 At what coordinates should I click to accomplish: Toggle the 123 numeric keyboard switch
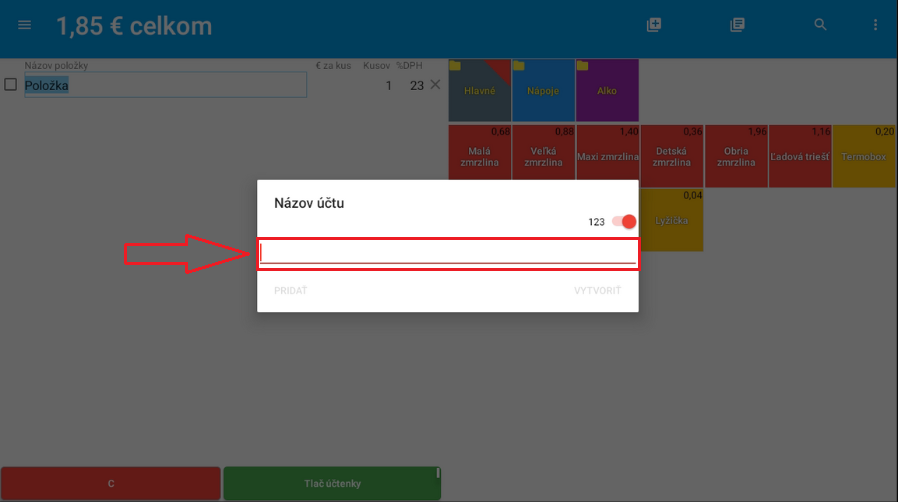[624, 221]
